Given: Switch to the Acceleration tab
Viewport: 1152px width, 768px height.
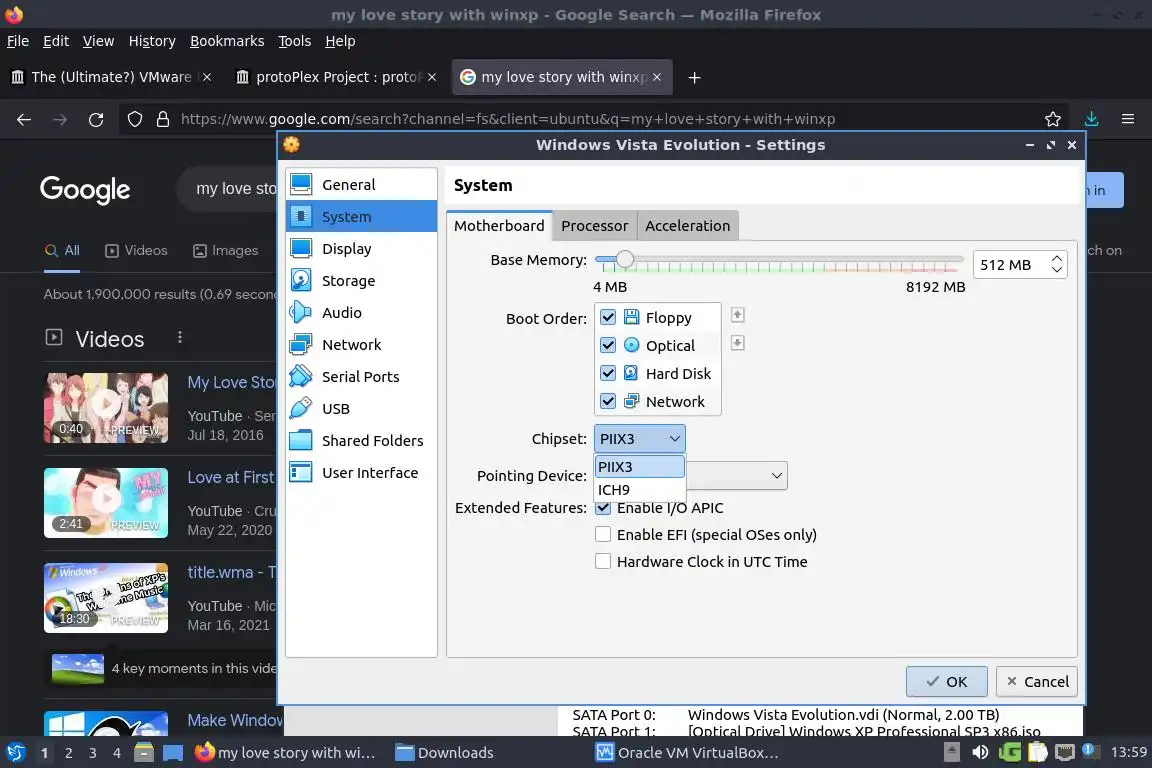Looking at the screenshot, I should [x=688, y=226].
